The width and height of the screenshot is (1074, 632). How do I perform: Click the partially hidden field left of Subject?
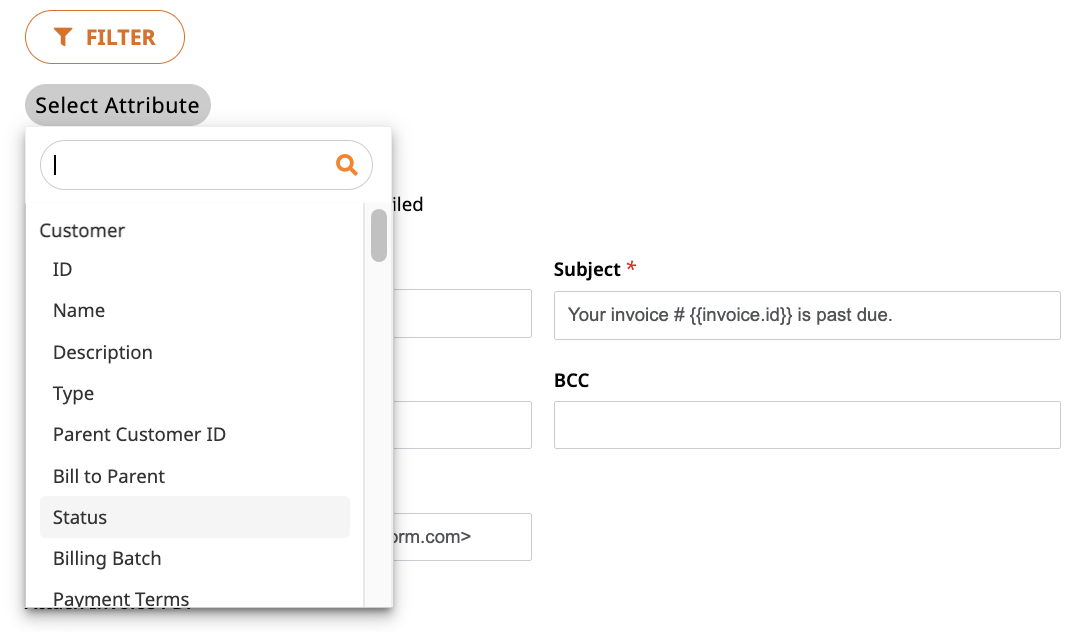pos(462,314)
